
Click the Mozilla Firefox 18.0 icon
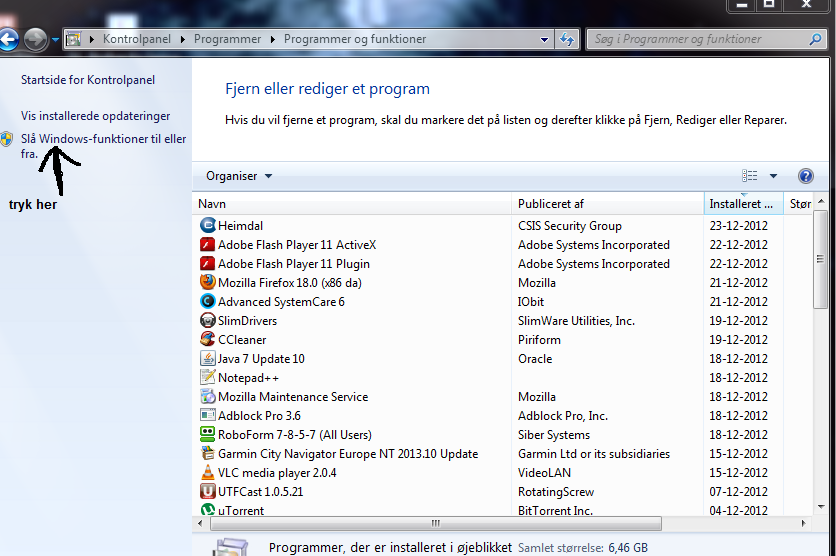[207, 282]
